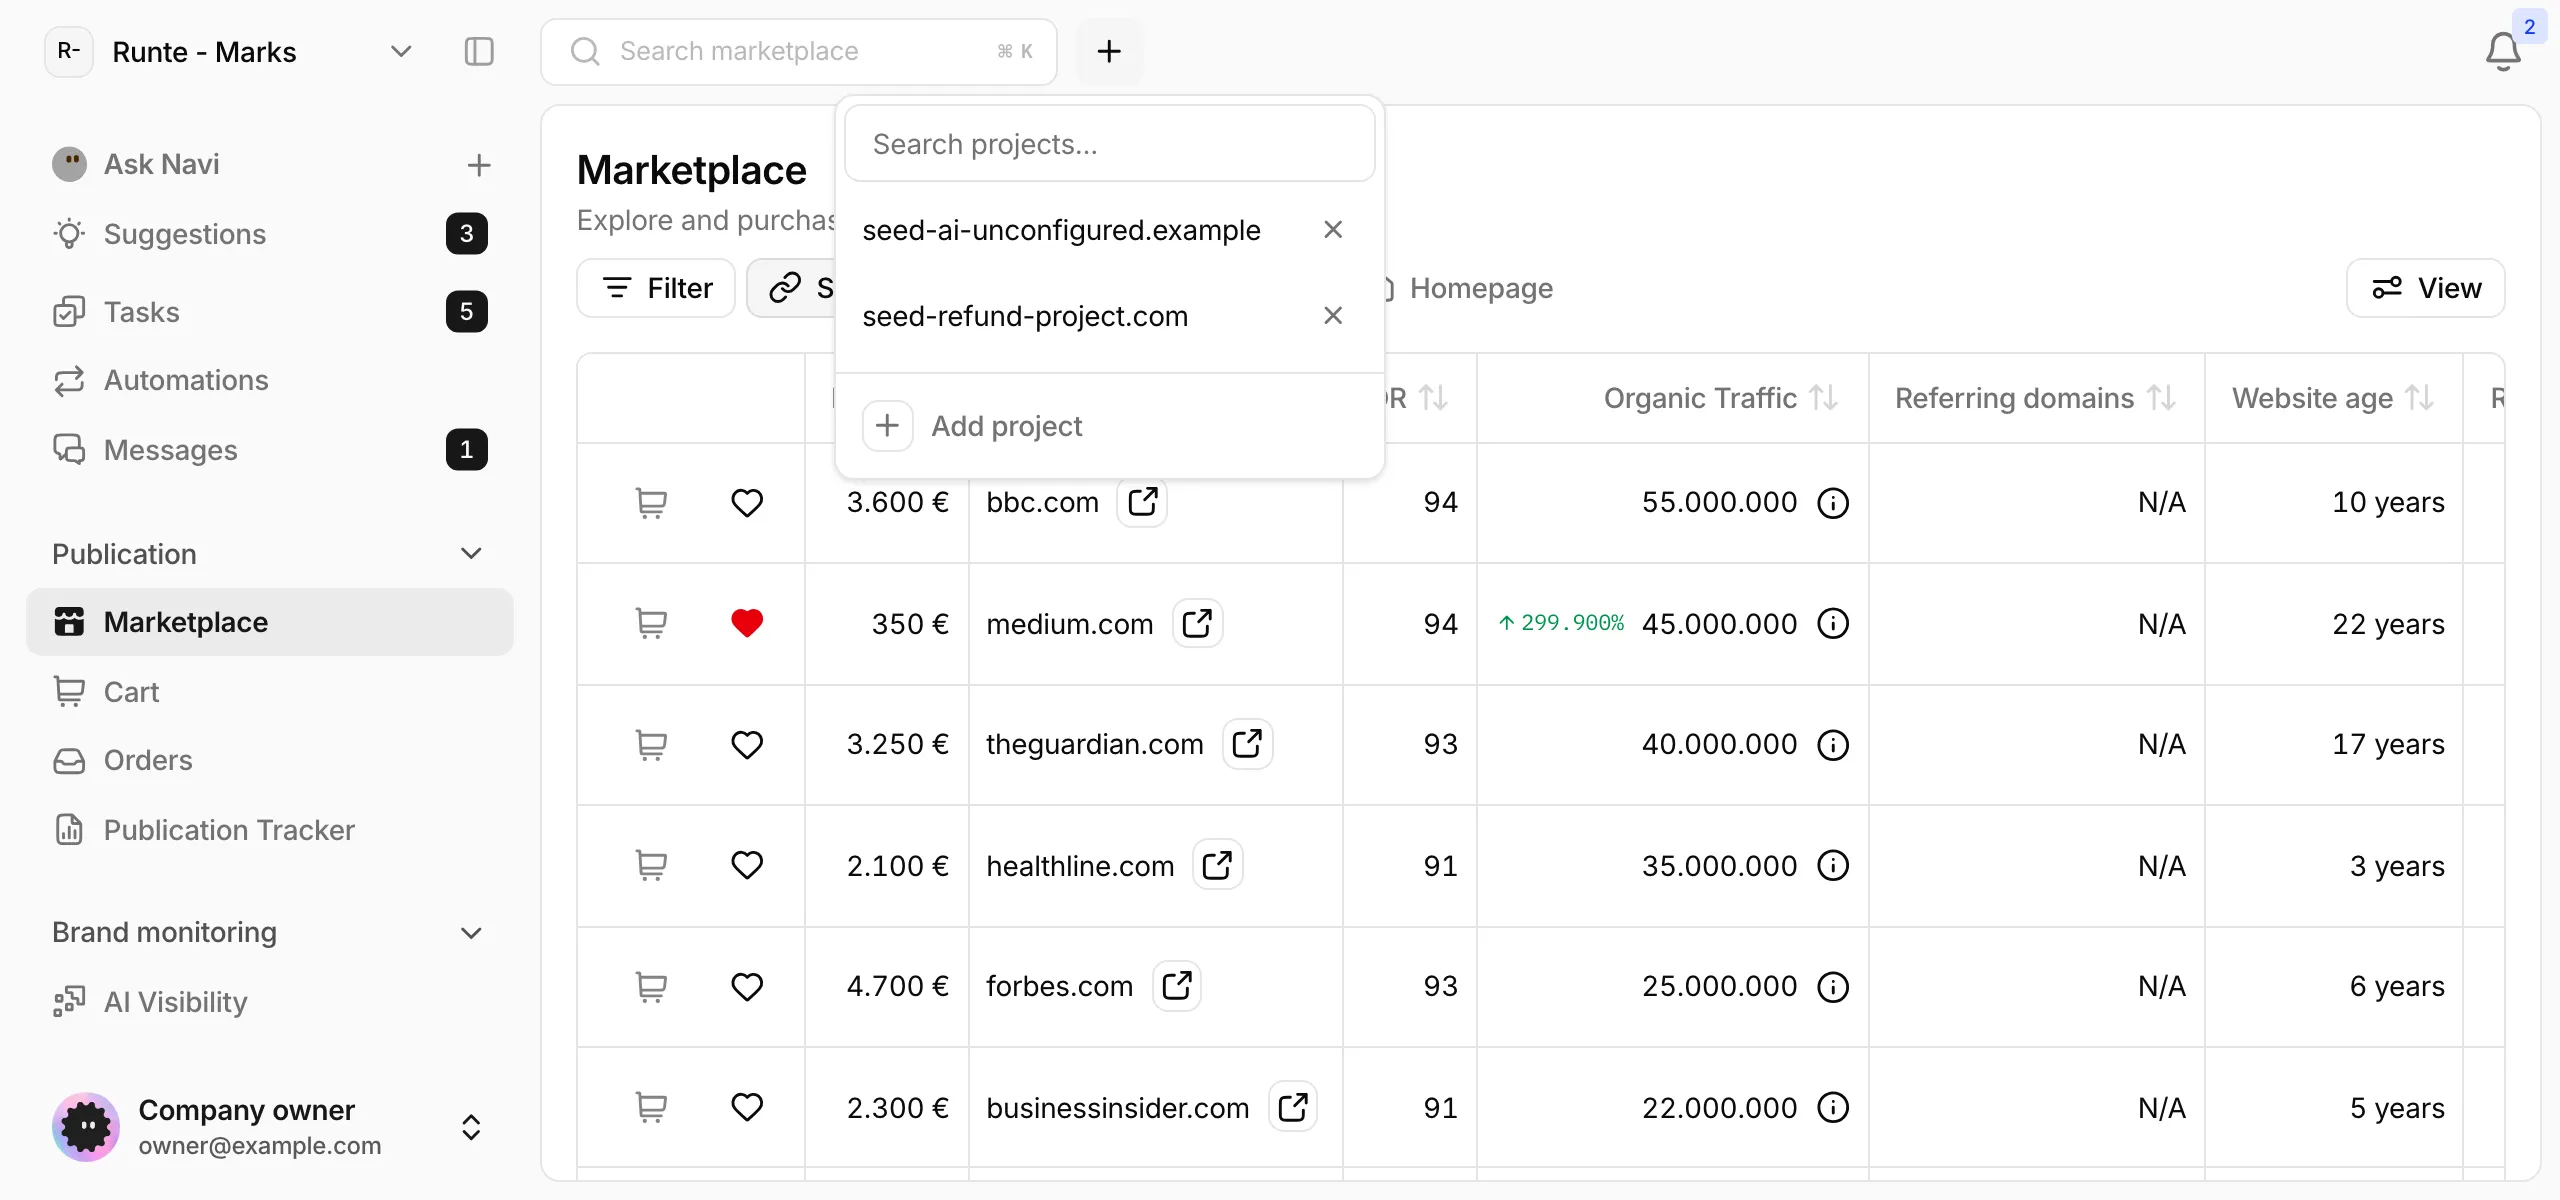The width and height of the screenshot is (2560, 1200).
Task: Add medium.com to cart
Action: [651, 623]
